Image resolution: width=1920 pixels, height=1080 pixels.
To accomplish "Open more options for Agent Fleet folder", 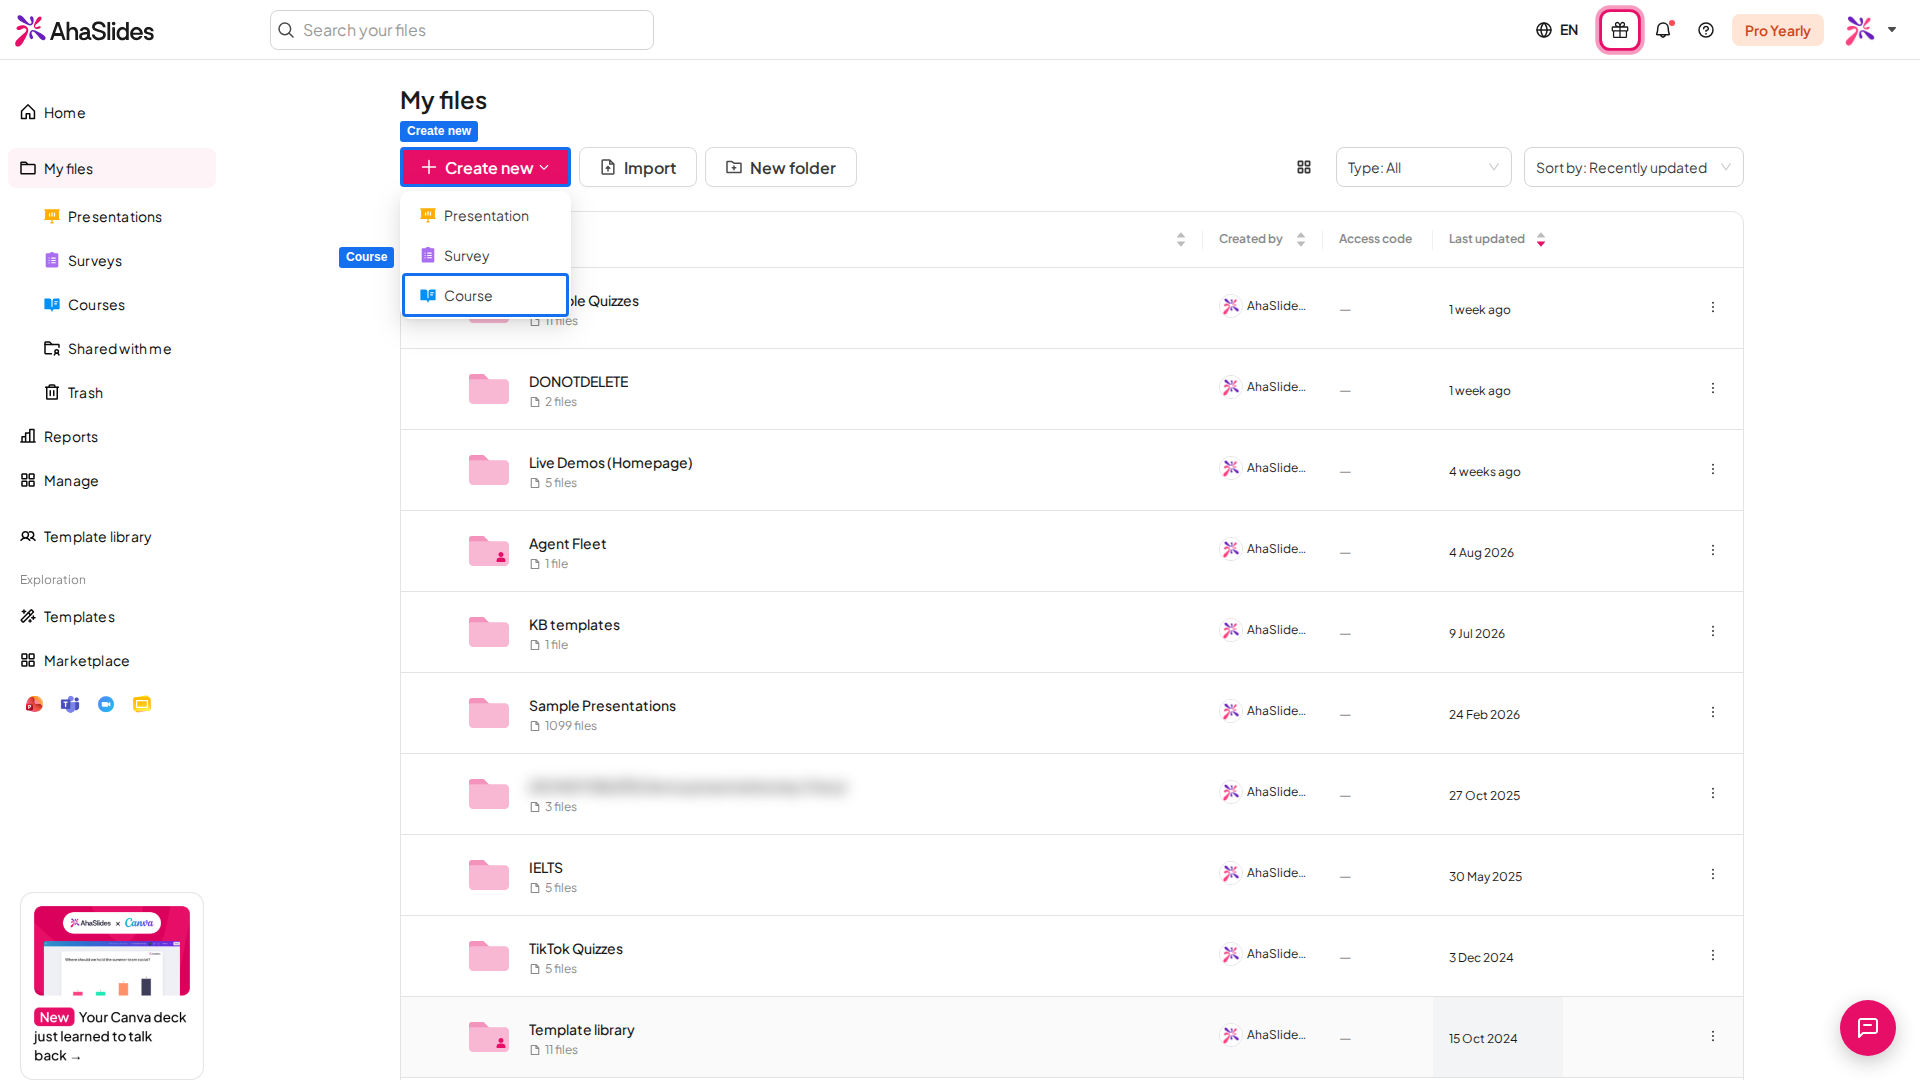I will click(1713, 550).
